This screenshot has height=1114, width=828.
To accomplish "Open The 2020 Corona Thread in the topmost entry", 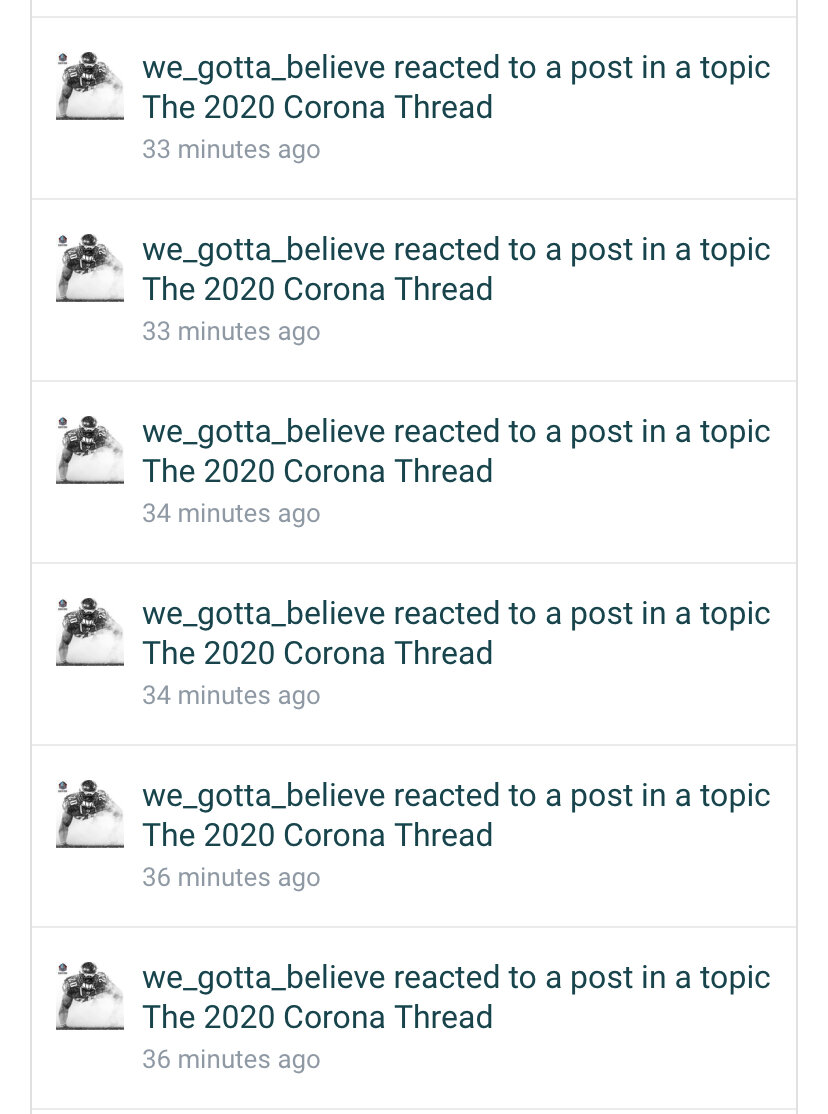I will coord(317,107).
